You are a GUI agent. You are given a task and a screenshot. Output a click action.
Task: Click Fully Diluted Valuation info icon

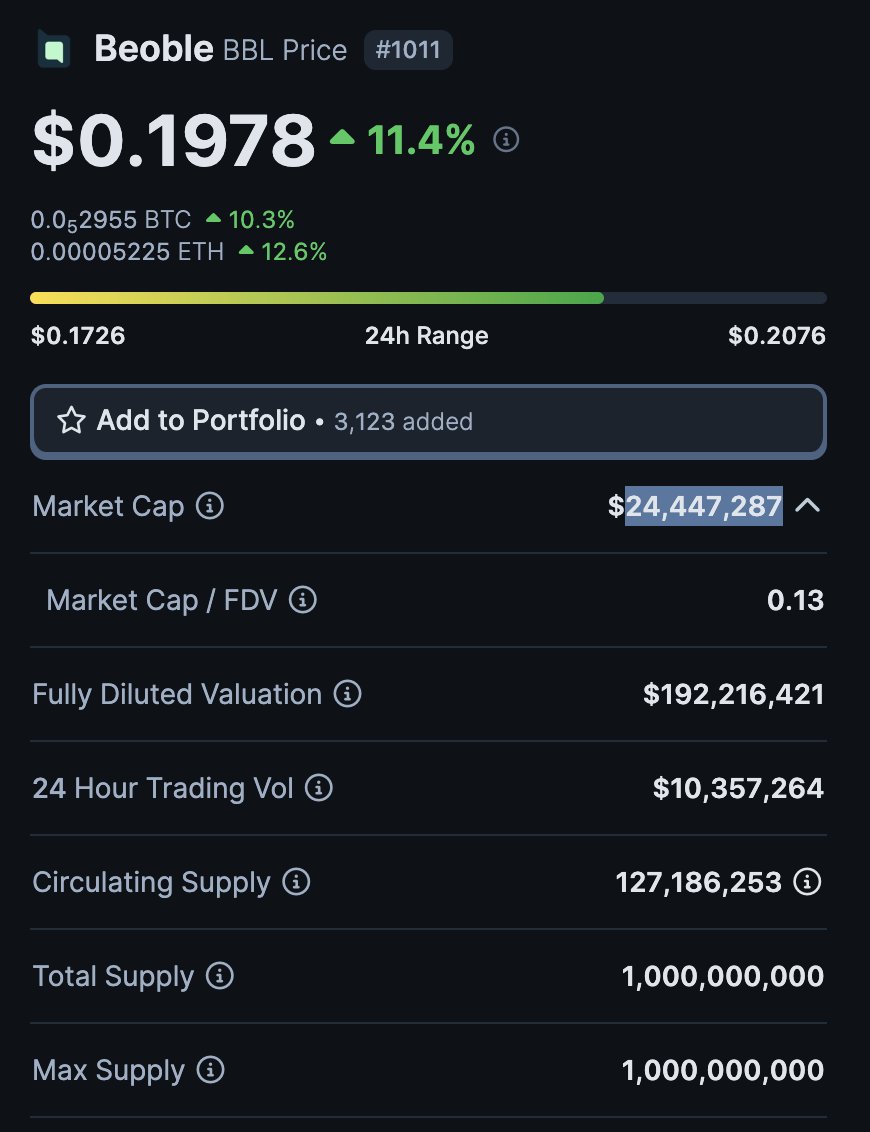pos(347,694)
